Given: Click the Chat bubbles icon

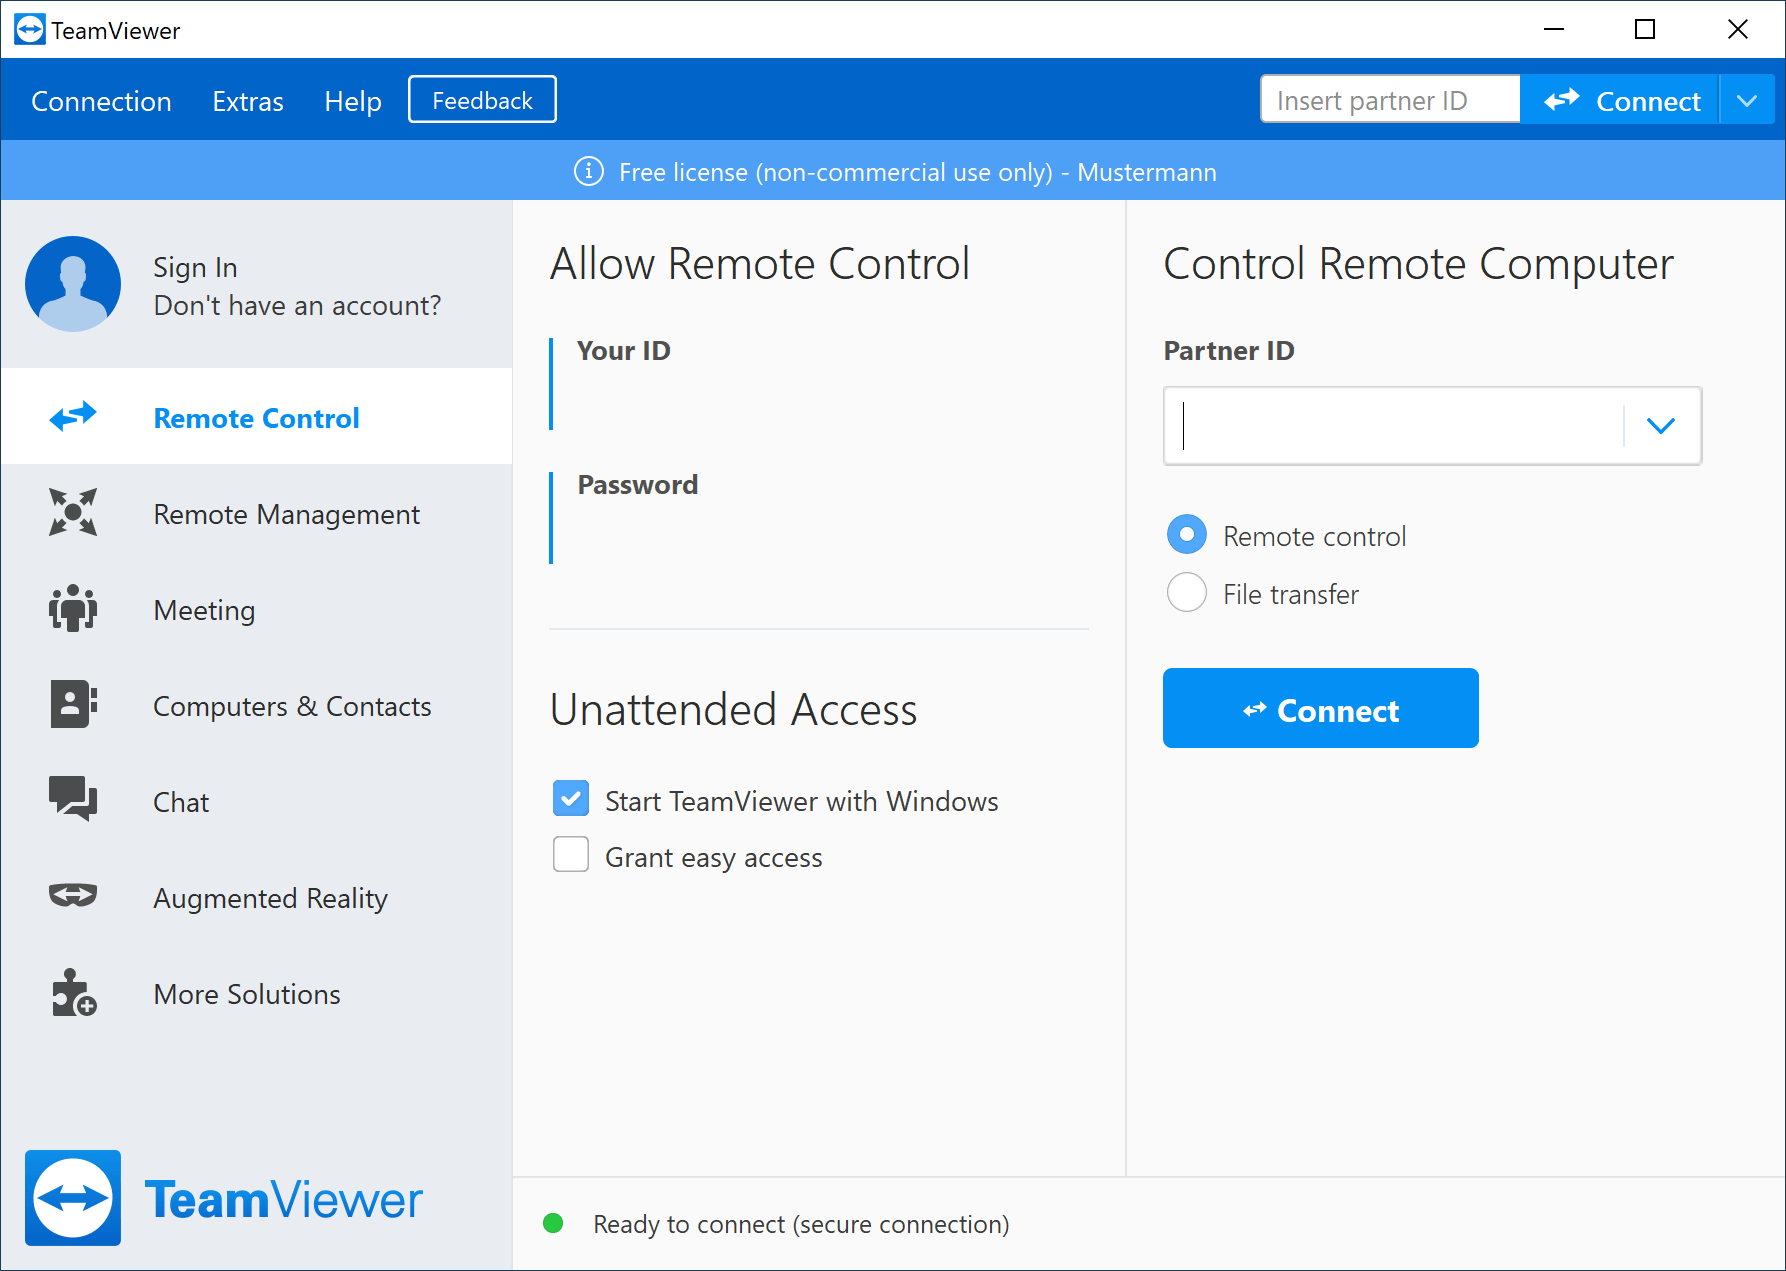Looking at the screenshot, I should pos(73,799).
